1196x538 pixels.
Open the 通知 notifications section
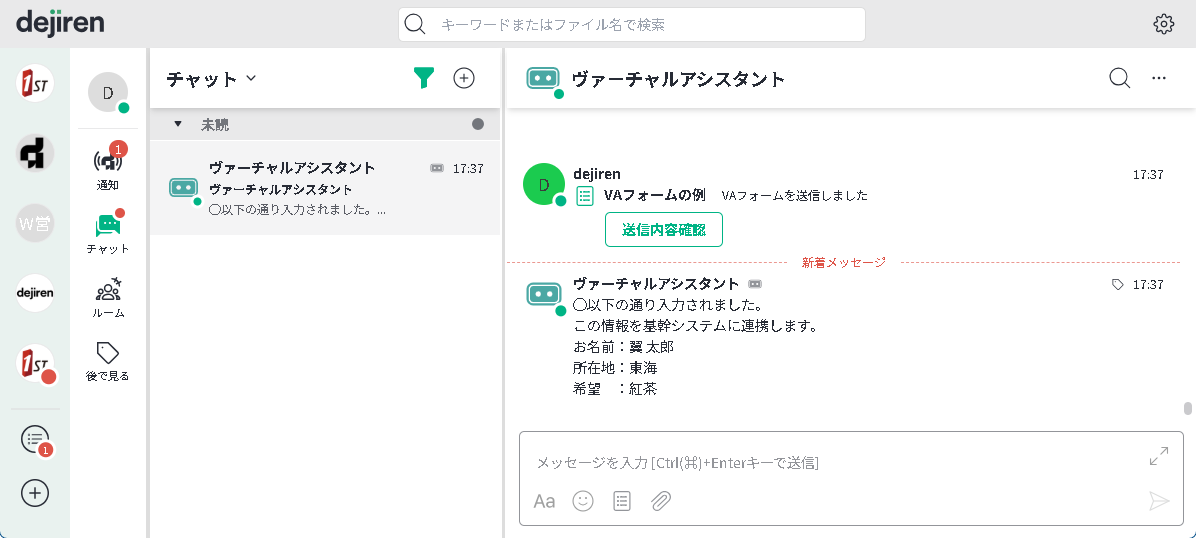(107, 166)
